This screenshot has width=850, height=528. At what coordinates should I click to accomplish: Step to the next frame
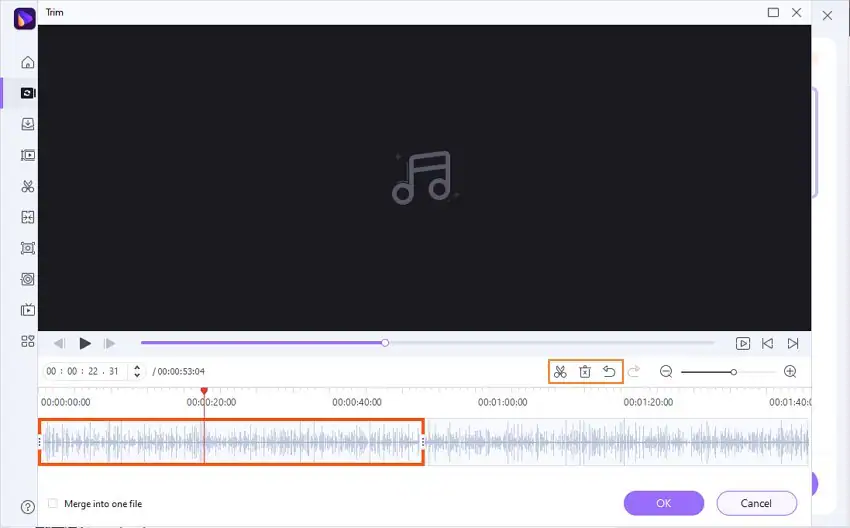(x=110, y=344)
